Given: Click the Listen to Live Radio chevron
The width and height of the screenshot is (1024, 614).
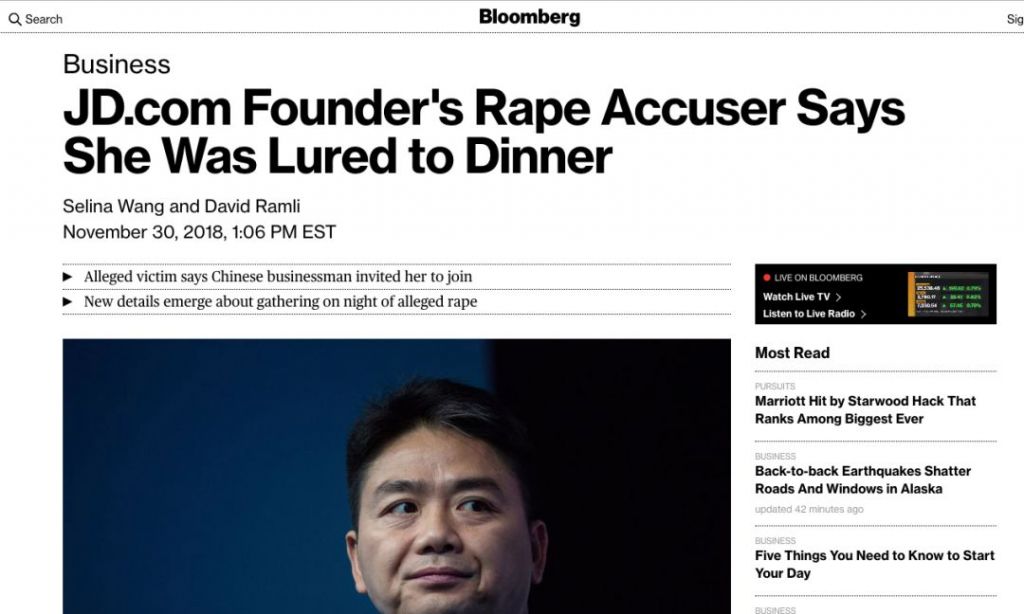Looking at the screenshot, I should pos(863,314).
